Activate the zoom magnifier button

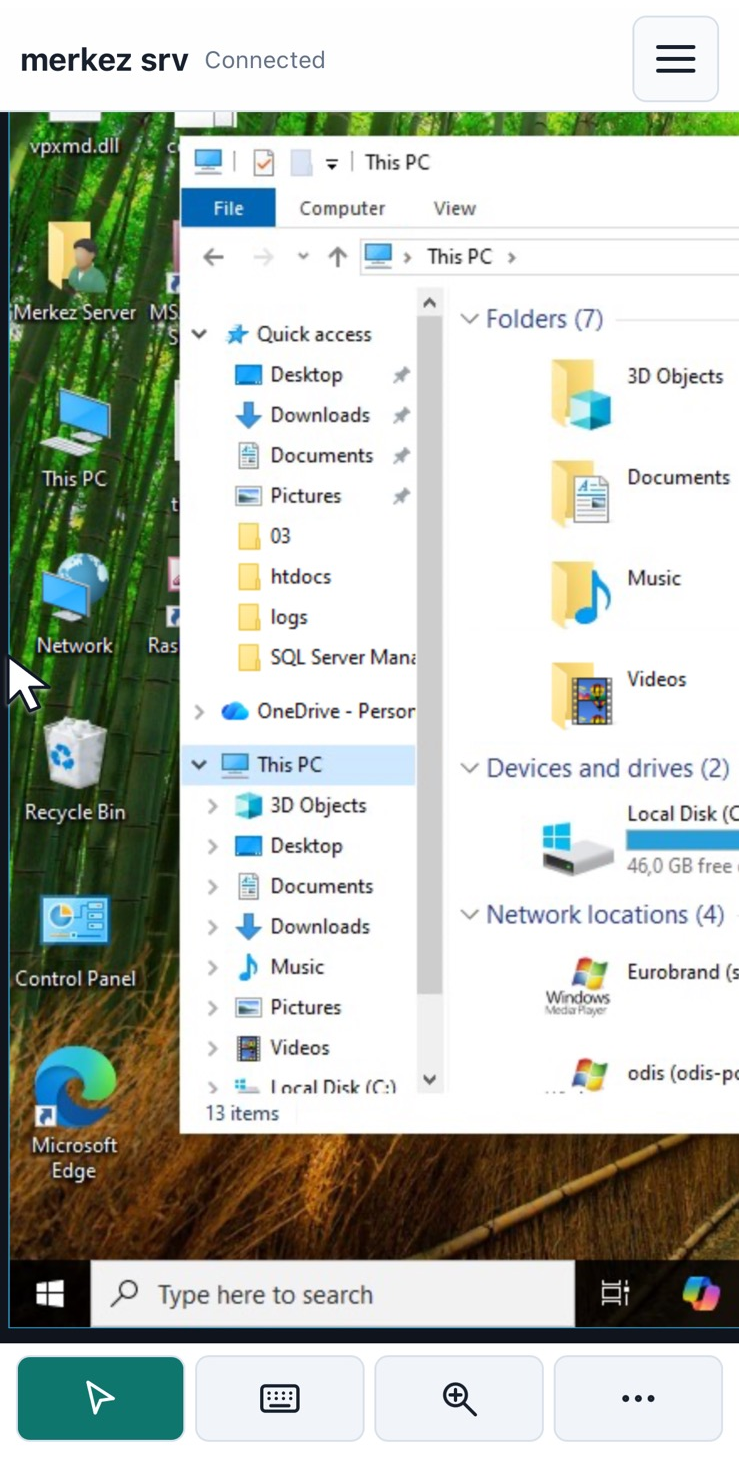(459, 1398)
